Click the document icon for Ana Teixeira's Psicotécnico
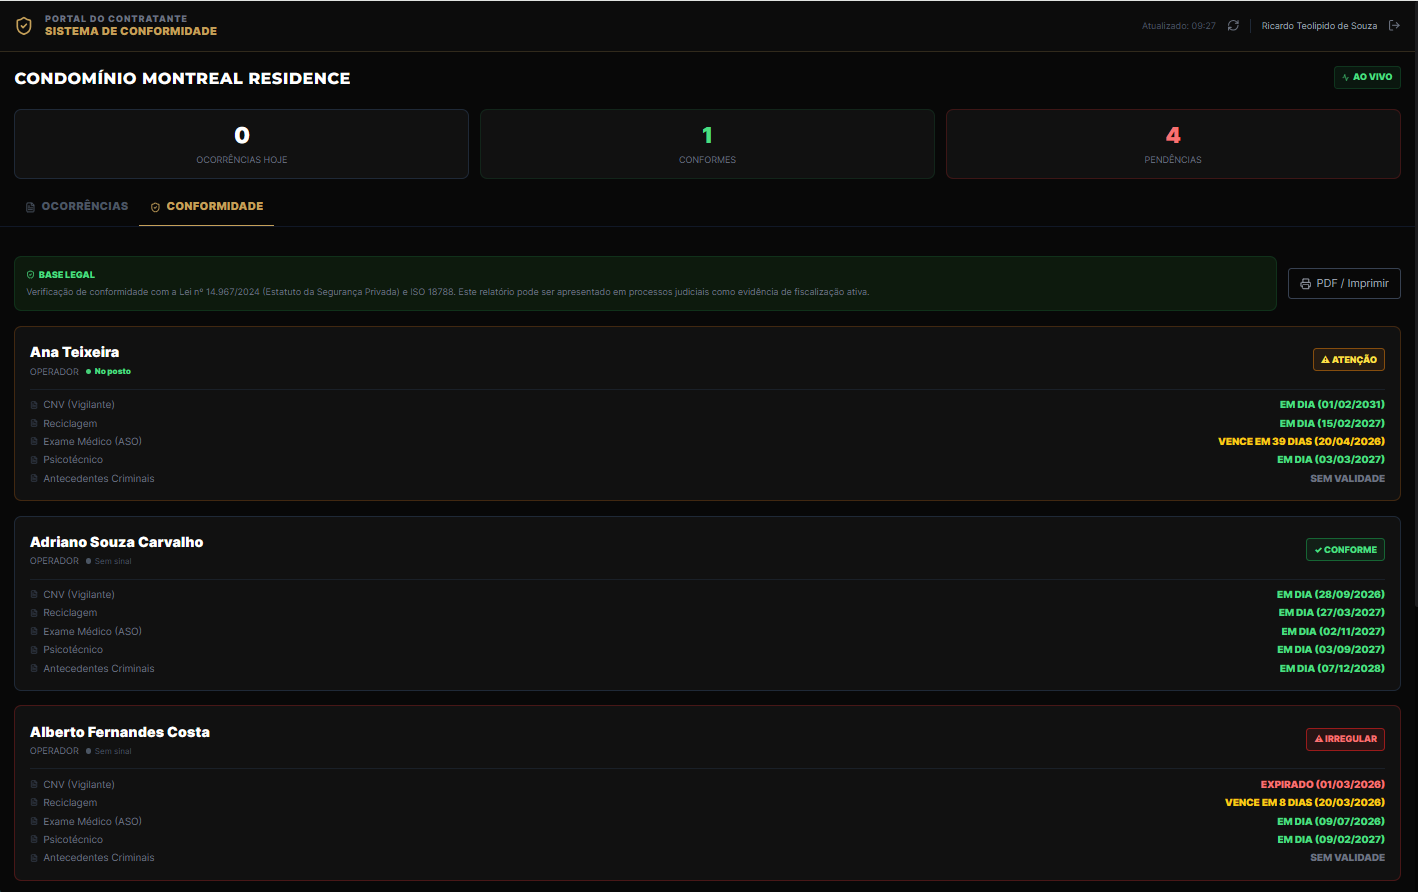Screen dimensions: 1418x892 pyautogui.click(x=34, y=460)
